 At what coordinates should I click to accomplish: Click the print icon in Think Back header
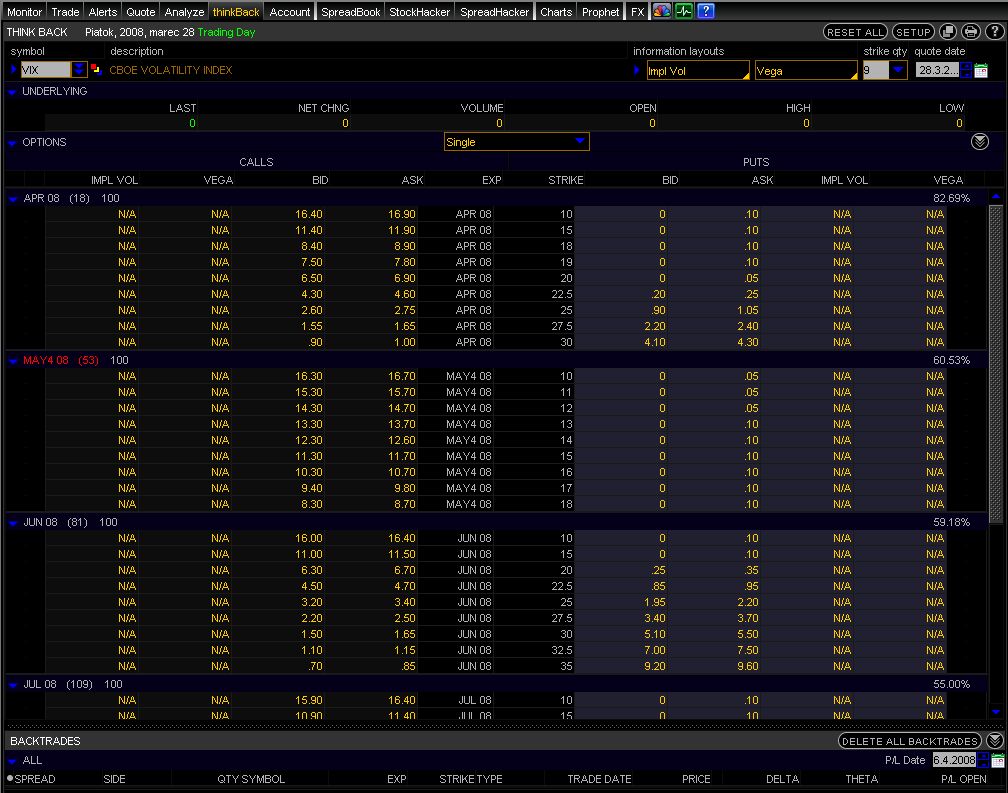point(969,32)
